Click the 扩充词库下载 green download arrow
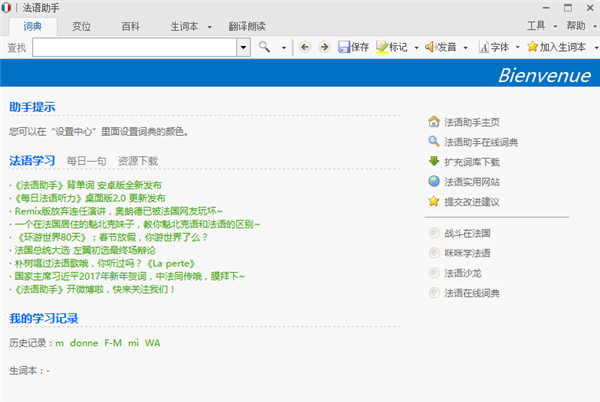This screenshot has width=600, height=402. click(433, 161)
